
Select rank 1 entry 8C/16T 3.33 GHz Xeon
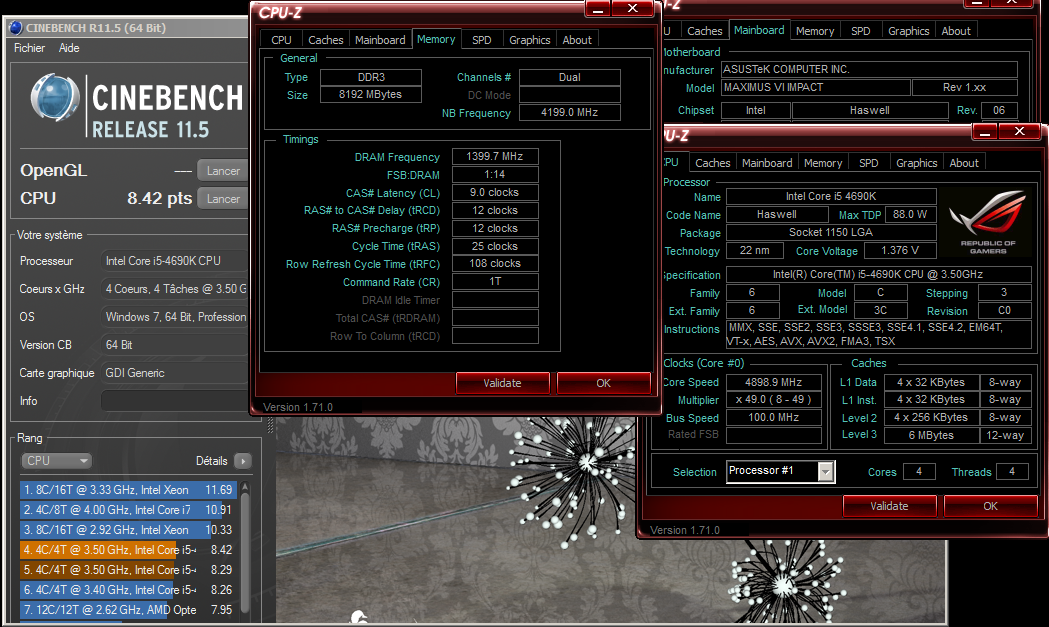tap(128, 490)
